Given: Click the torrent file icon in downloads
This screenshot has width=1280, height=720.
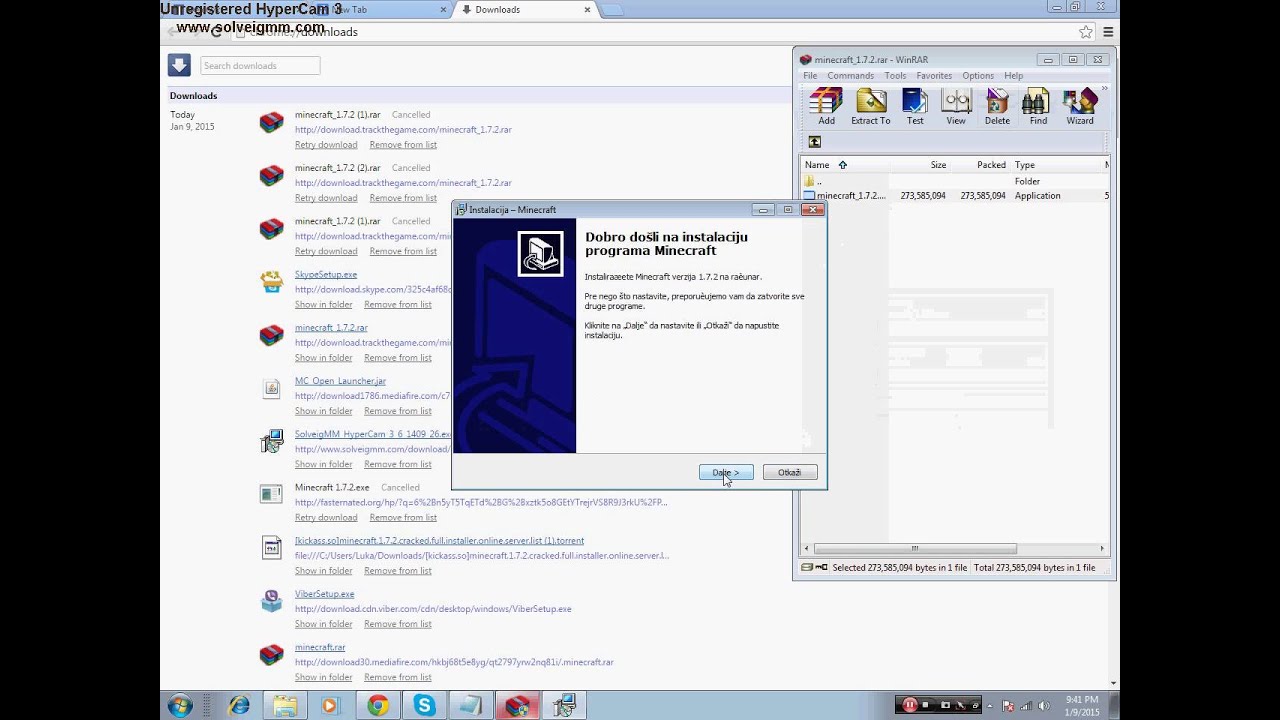Looking at the screenshot, I should pyautogui.click(x=271, y=548).
